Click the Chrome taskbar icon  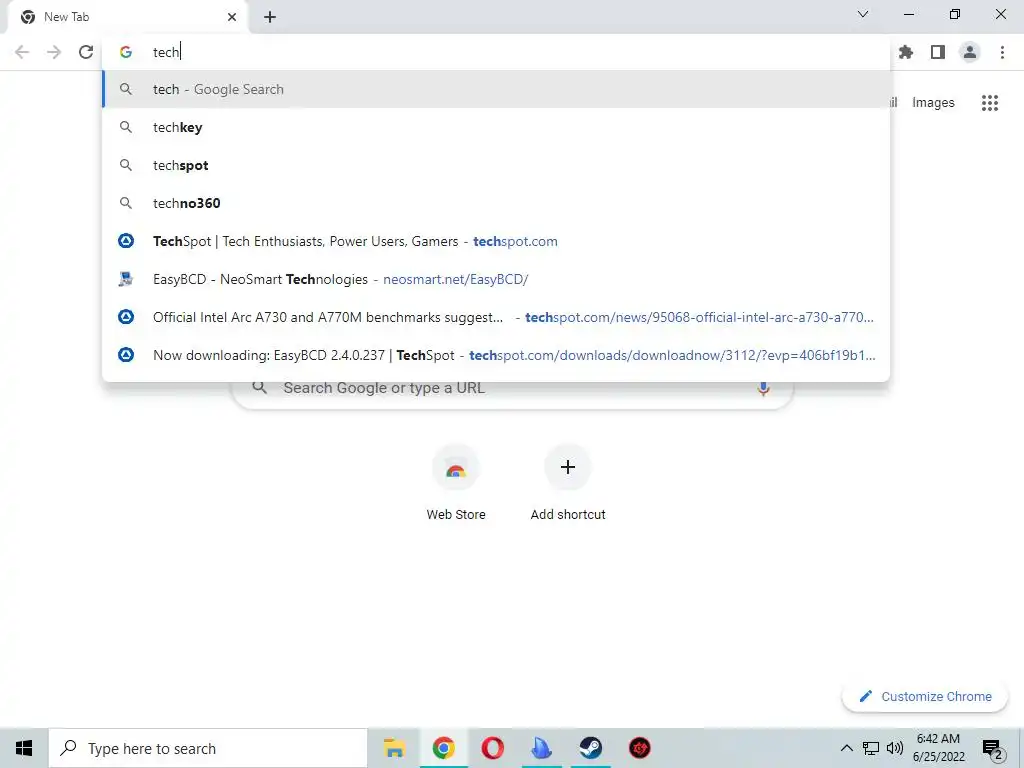[443, 748]
